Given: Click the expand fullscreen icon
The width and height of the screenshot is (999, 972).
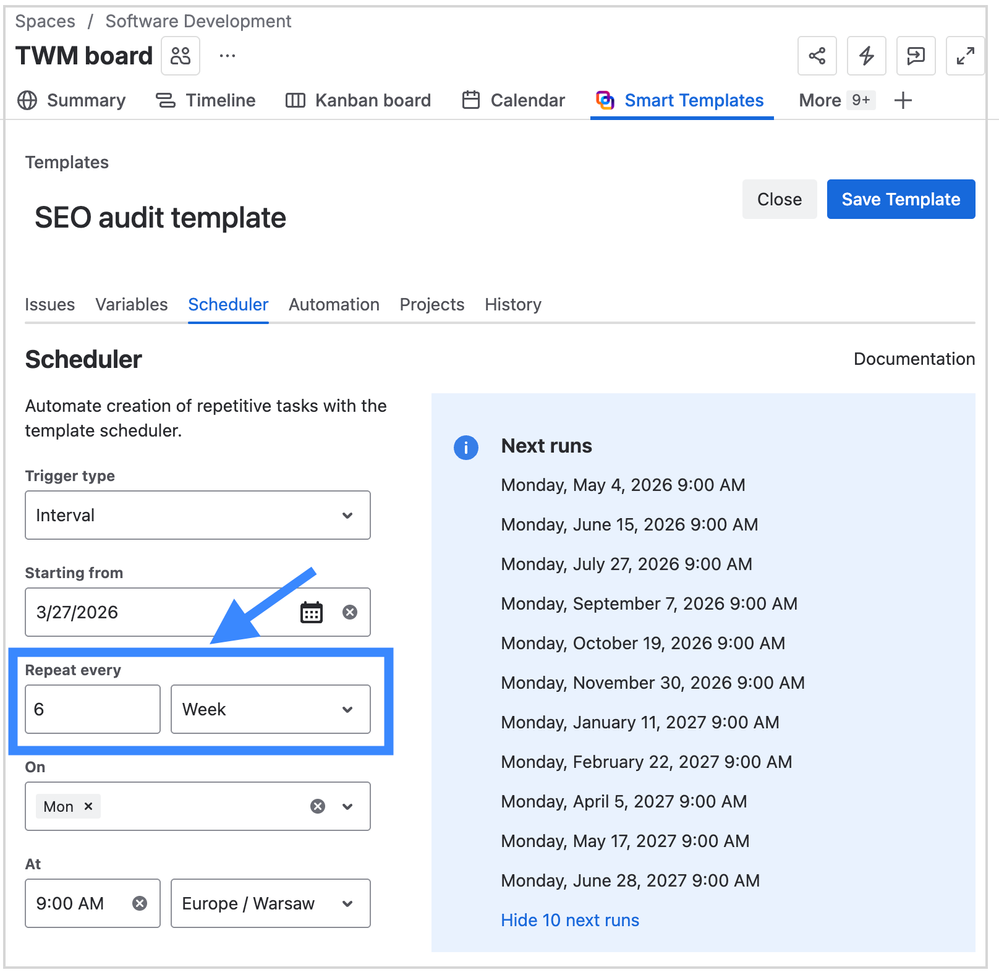Looking at the screenshot, I should tap(964, 55).
